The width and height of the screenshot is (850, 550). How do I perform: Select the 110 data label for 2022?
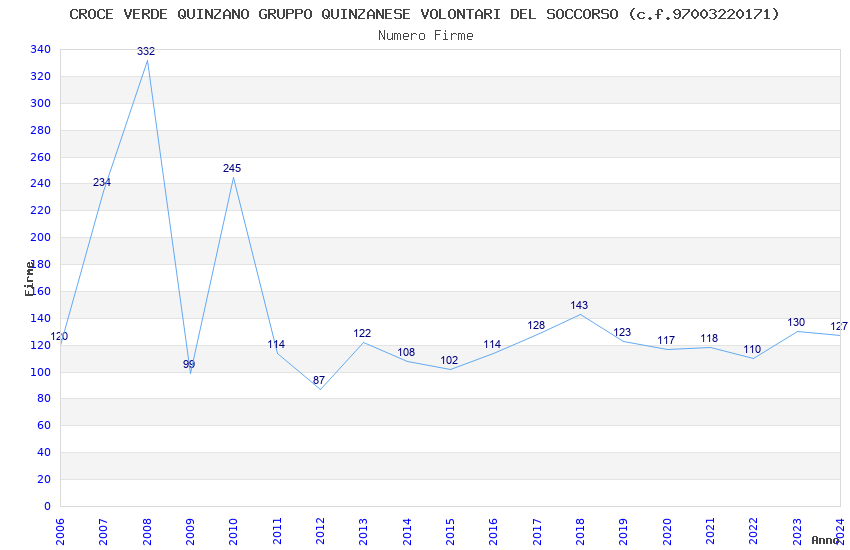(752, 350)
